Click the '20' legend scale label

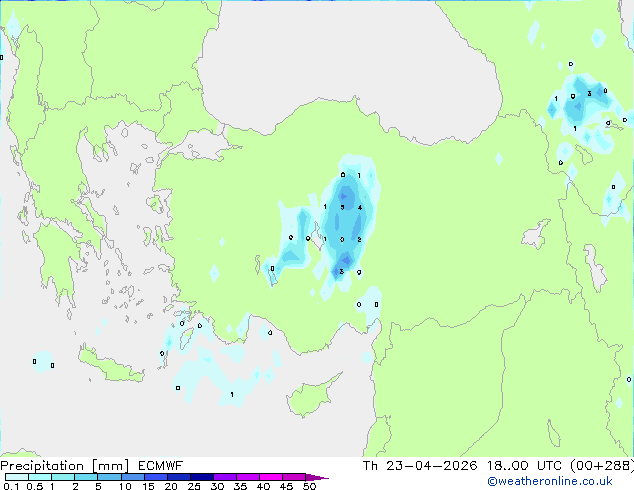(171, 486)
